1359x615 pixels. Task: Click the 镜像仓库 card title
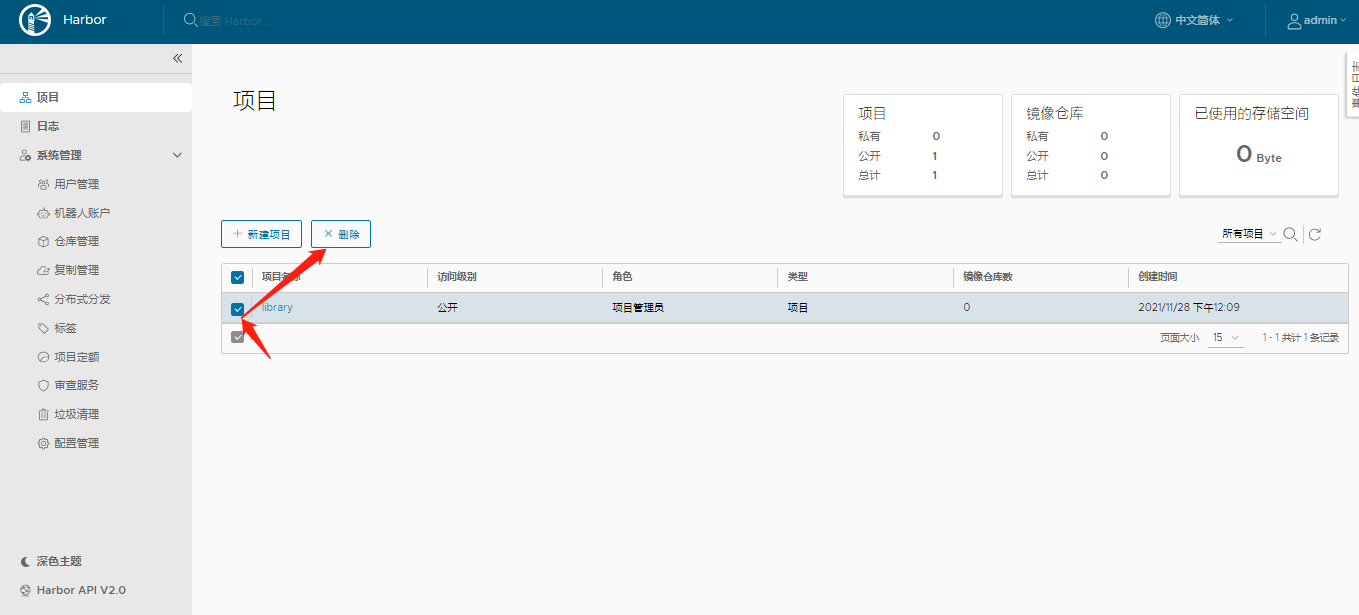[1055, 114]
